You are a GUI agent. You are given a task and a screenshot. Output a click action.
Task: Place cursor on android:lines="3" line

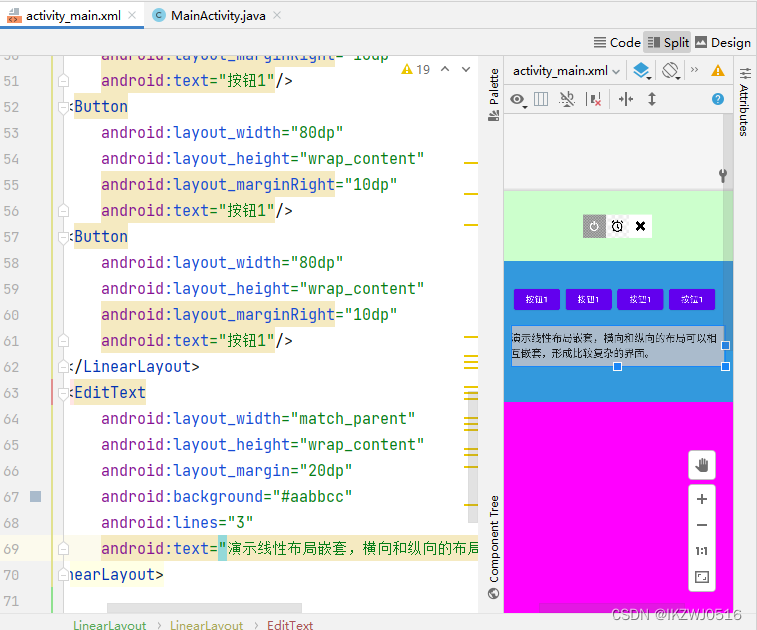coord(177,522)
